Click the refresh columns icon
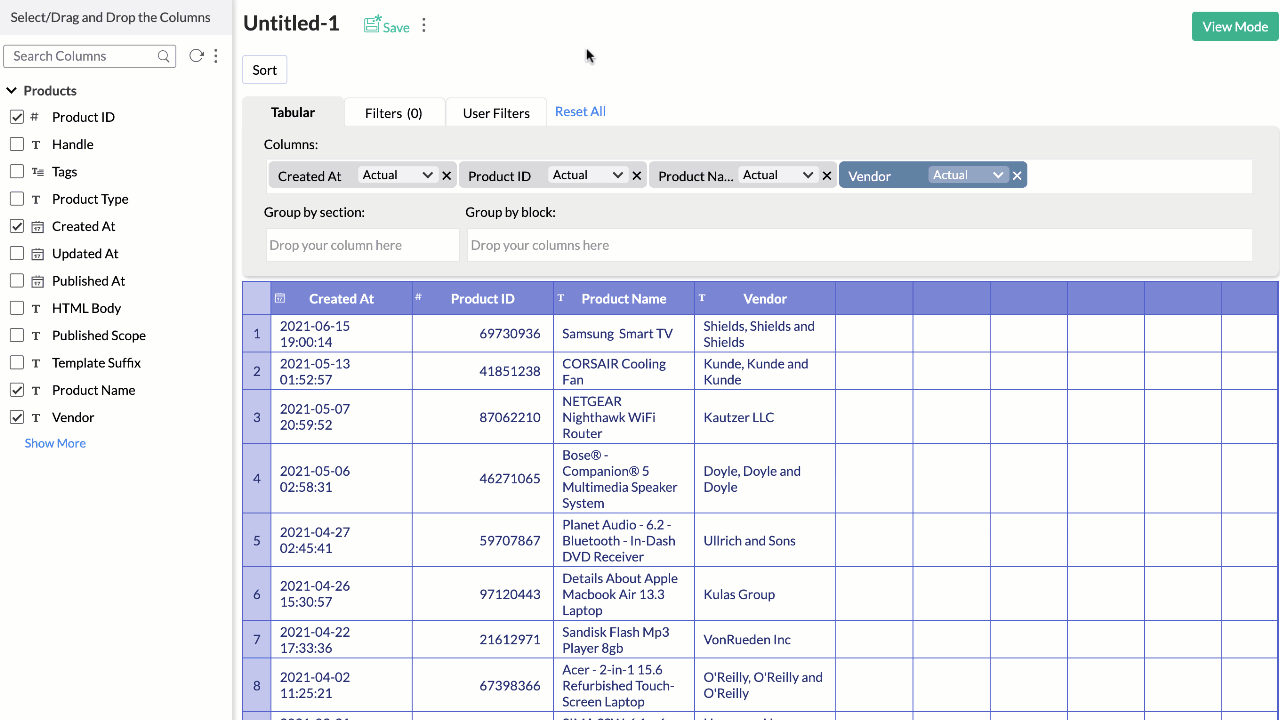Viewport: 1280px width, 720px height. pyautogui.click(x=197, y=56)
